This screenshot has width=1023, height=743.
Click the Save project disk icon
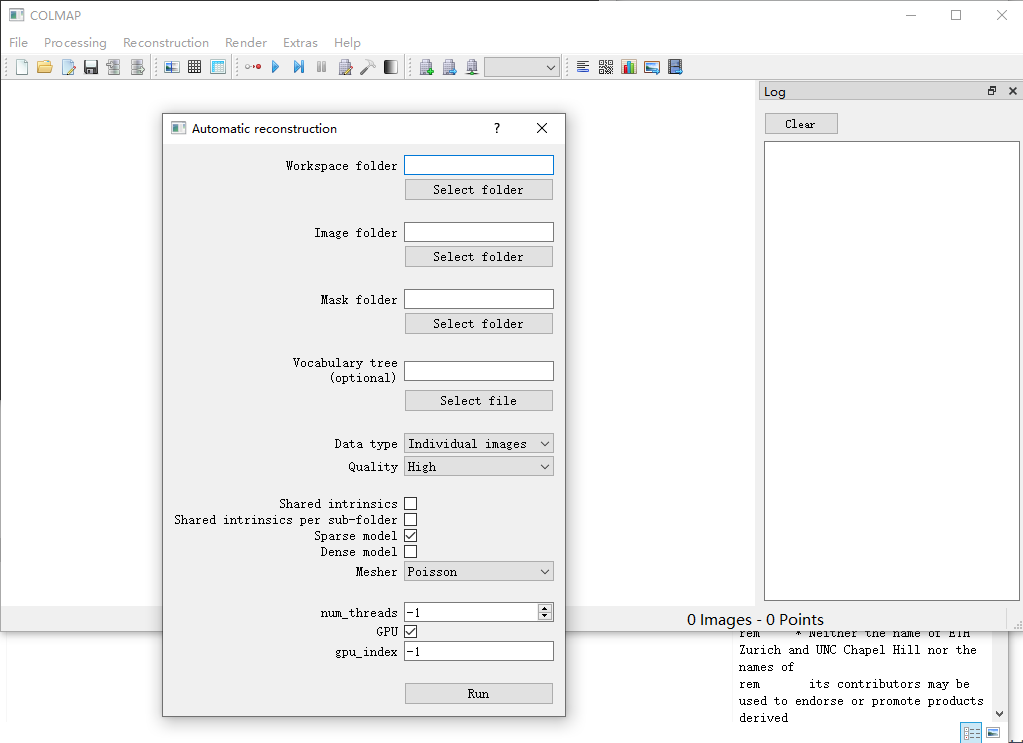91,67
